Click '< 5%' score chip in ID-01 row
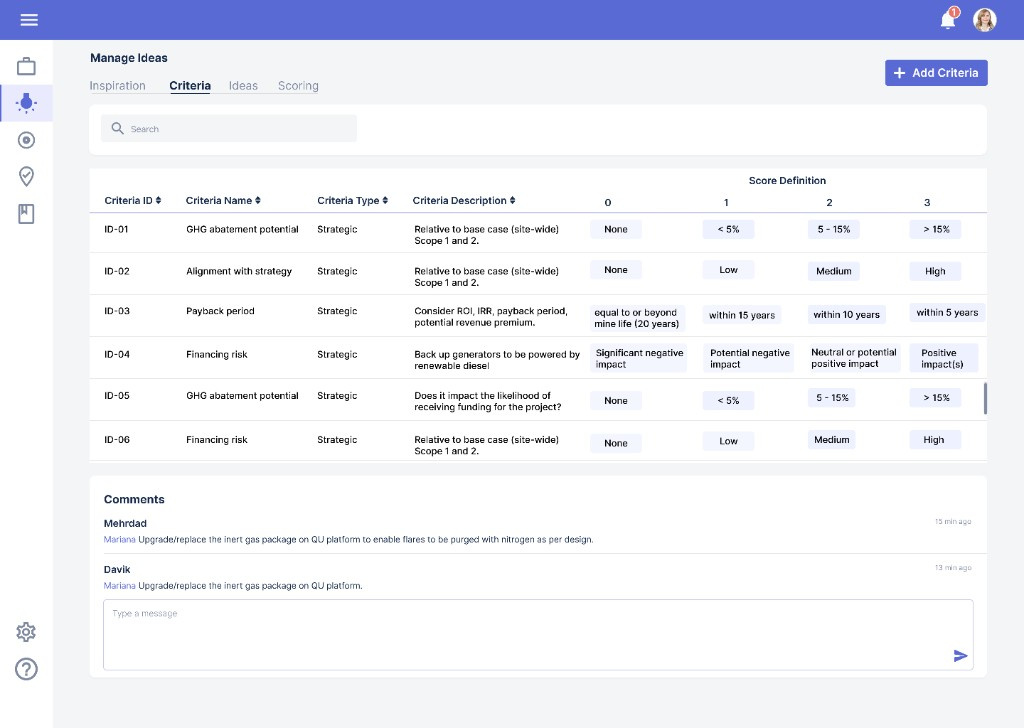Image resolution: width=1024 pixels, height=728 pixels. (x=728, y=229)
